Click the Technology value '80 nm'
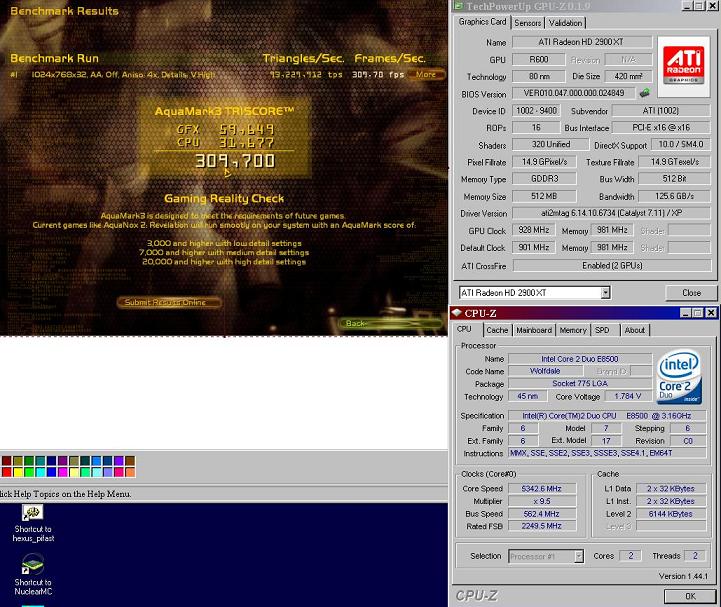Image resolution: width=721 pixels, height=607 pixels. (538, 76)
